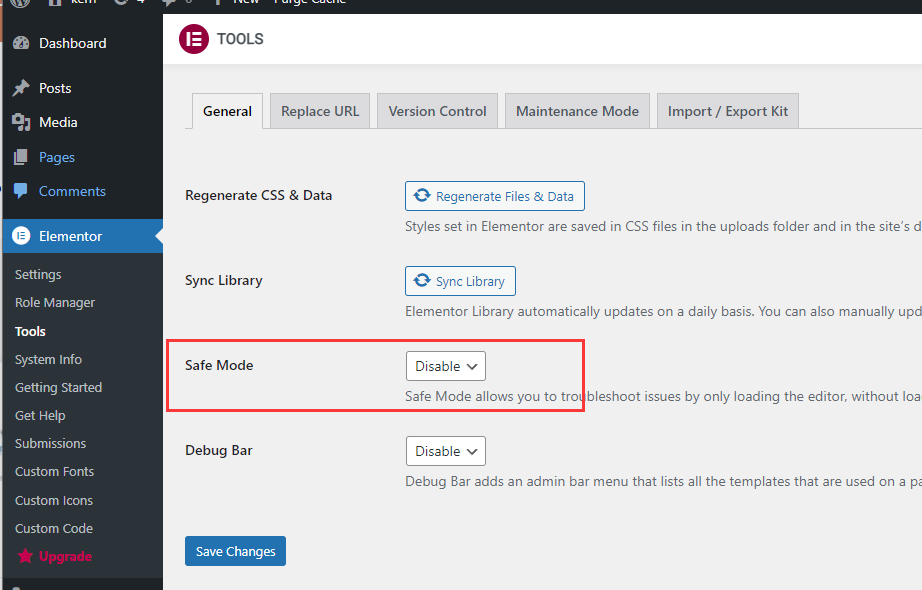Viewport: 922px width, 590px height.
Task: Click the Elementor logo beside TOOLS heading
Action: click(x=193, y=39)
